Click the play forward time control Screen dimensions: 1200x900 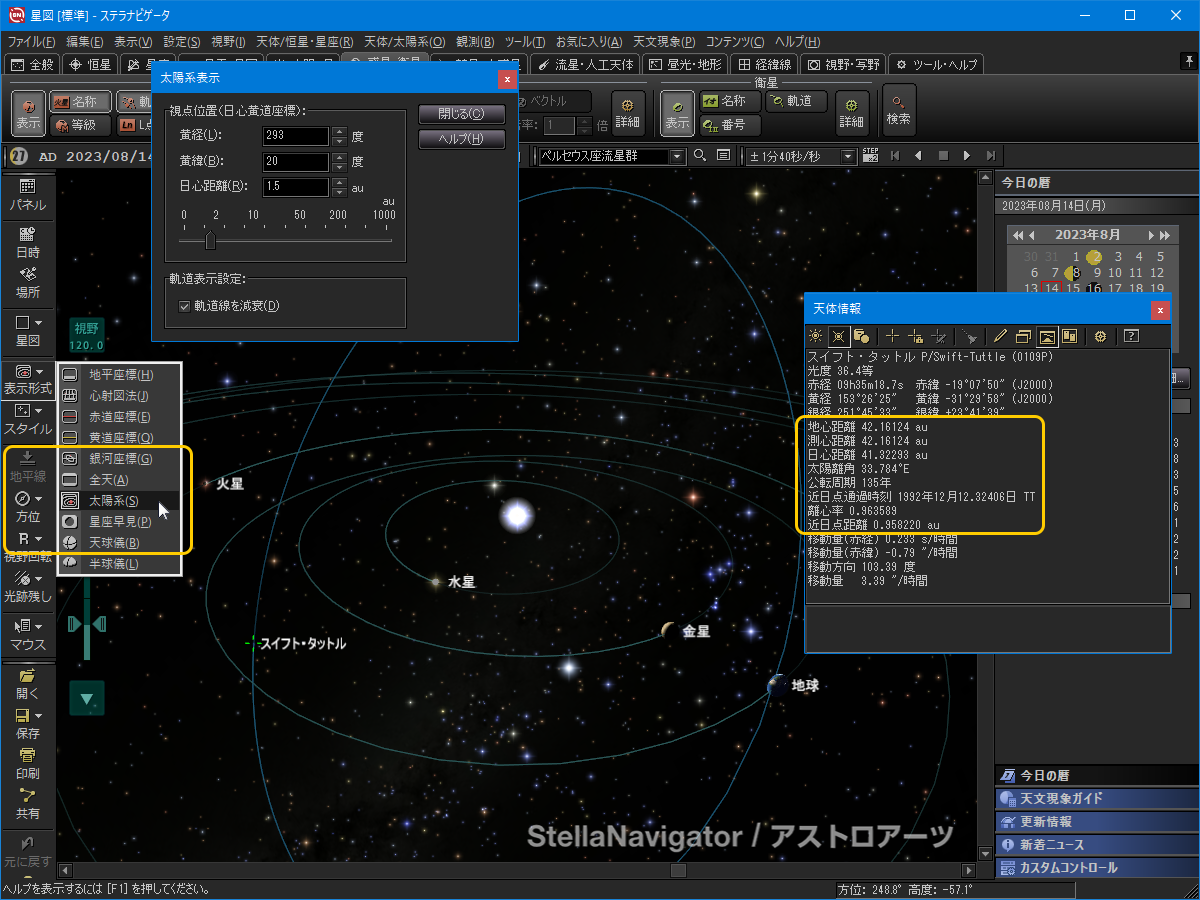click(x=966, y=156)
